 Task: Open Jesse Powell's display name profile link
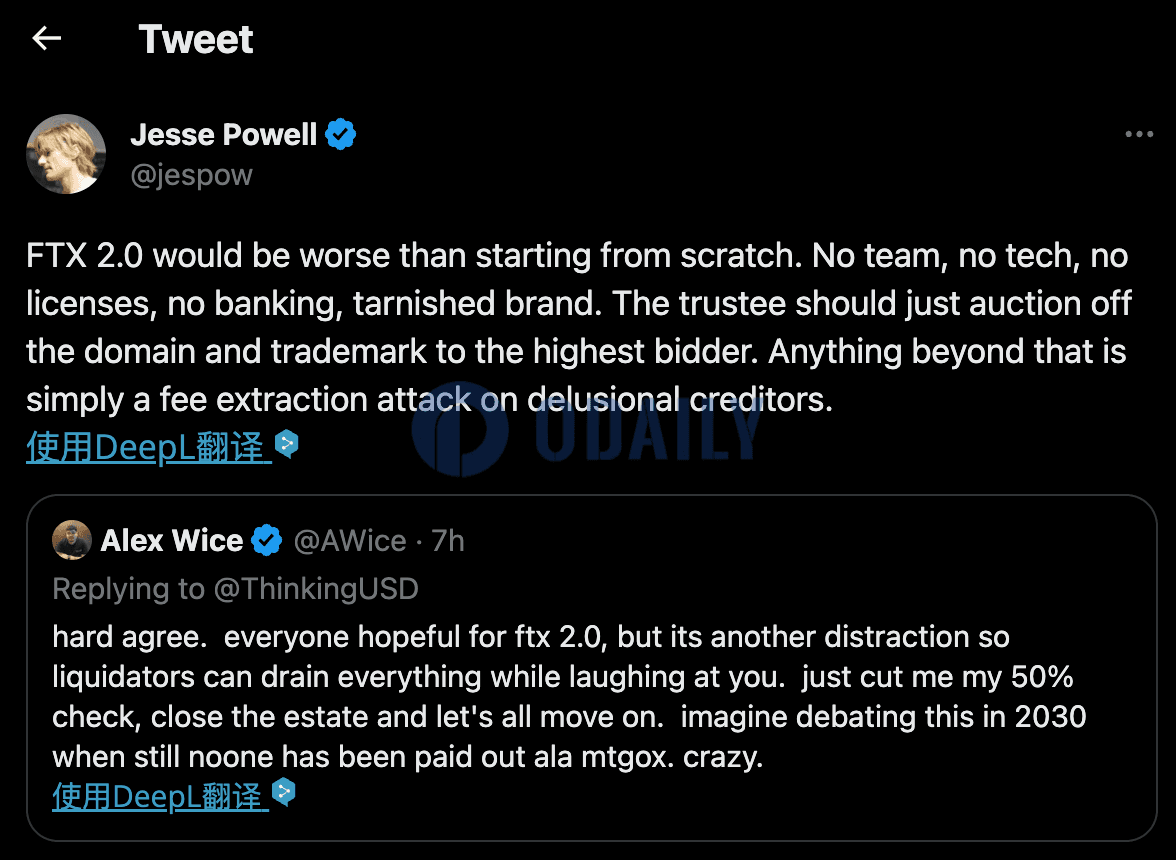click(224, 135)
